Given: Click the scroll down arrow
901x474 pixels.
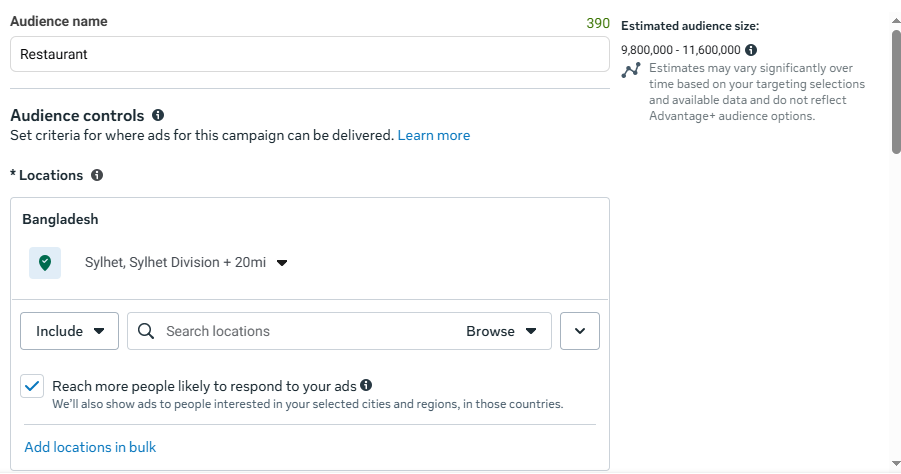Looking at the screenshot, I should coord(896,464).
